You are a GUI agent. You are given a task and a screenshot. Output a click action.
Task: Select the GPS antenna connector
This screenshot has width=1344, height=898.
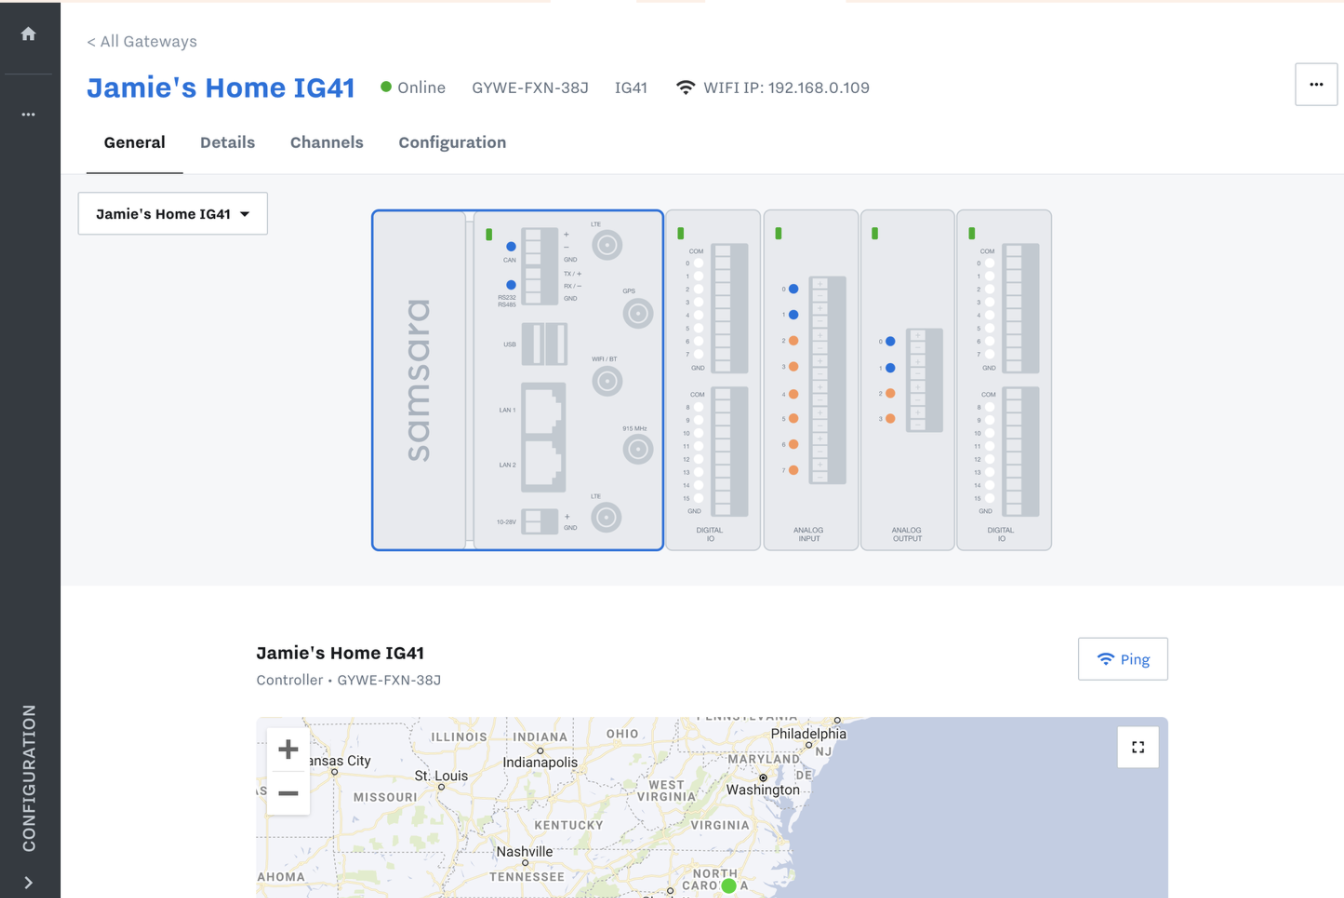(x=637, y=313)
